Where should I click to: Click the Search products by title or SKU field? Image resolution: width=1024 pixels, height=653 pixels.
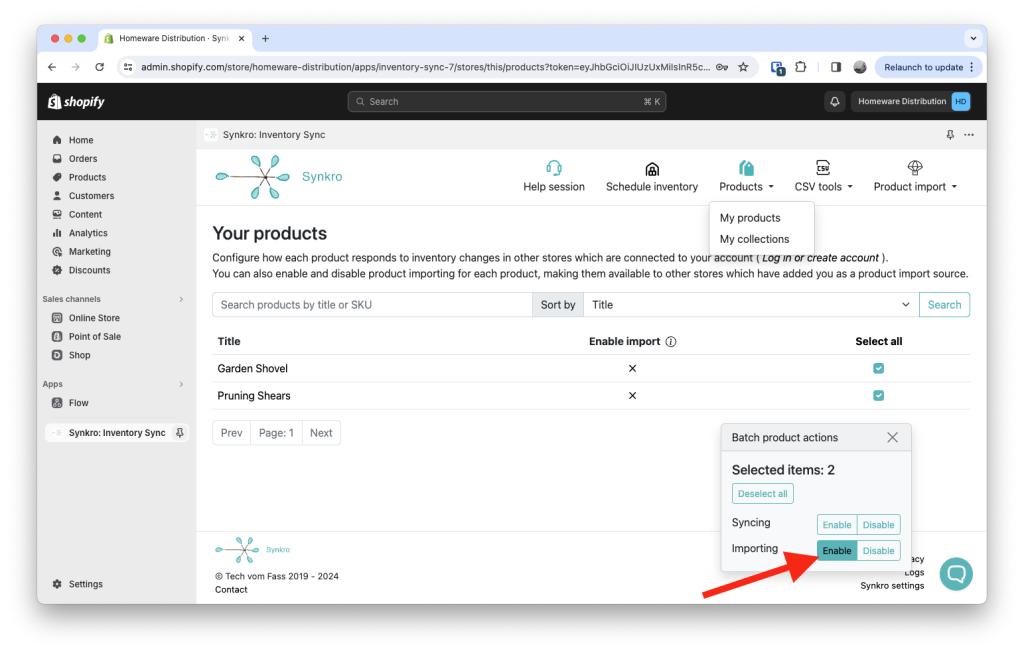[372, 305]
